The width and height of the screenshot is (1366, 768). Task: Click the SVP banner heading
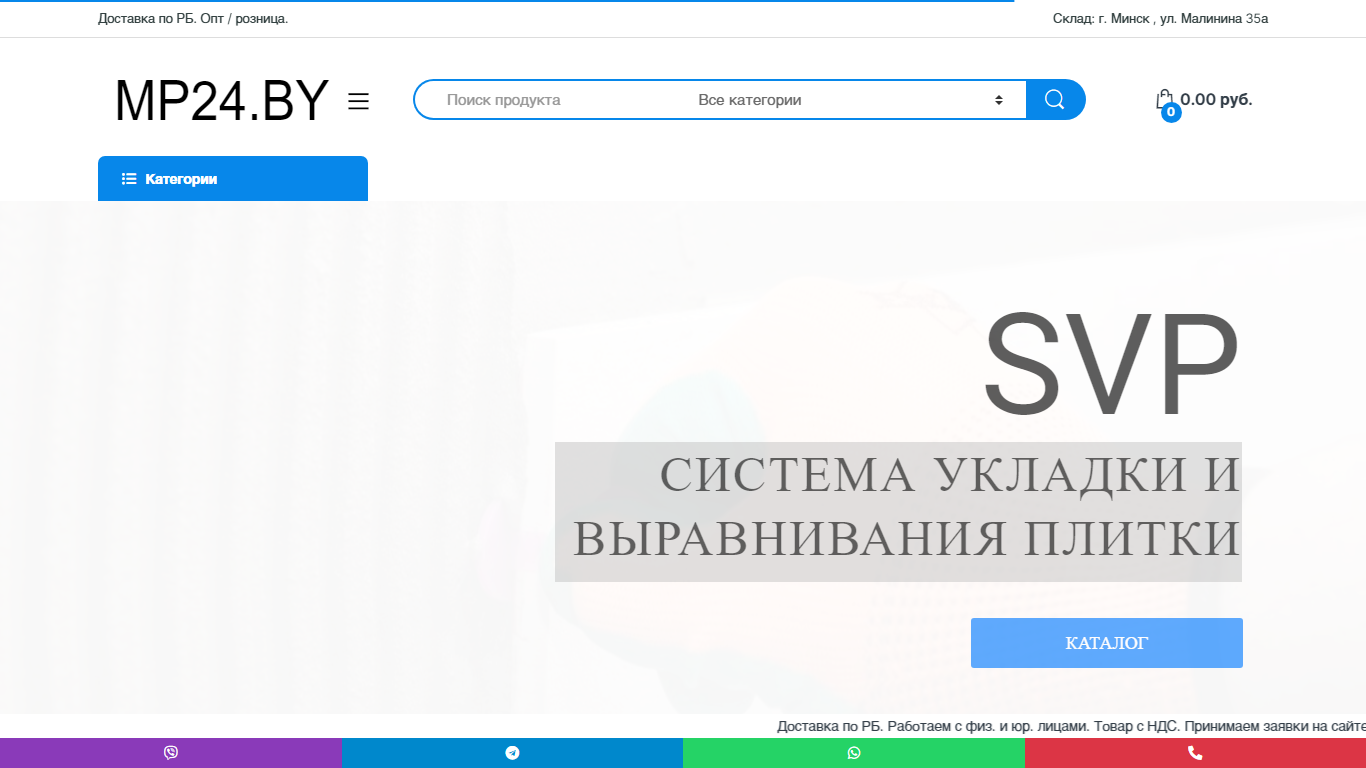[x=1110, y=365]
